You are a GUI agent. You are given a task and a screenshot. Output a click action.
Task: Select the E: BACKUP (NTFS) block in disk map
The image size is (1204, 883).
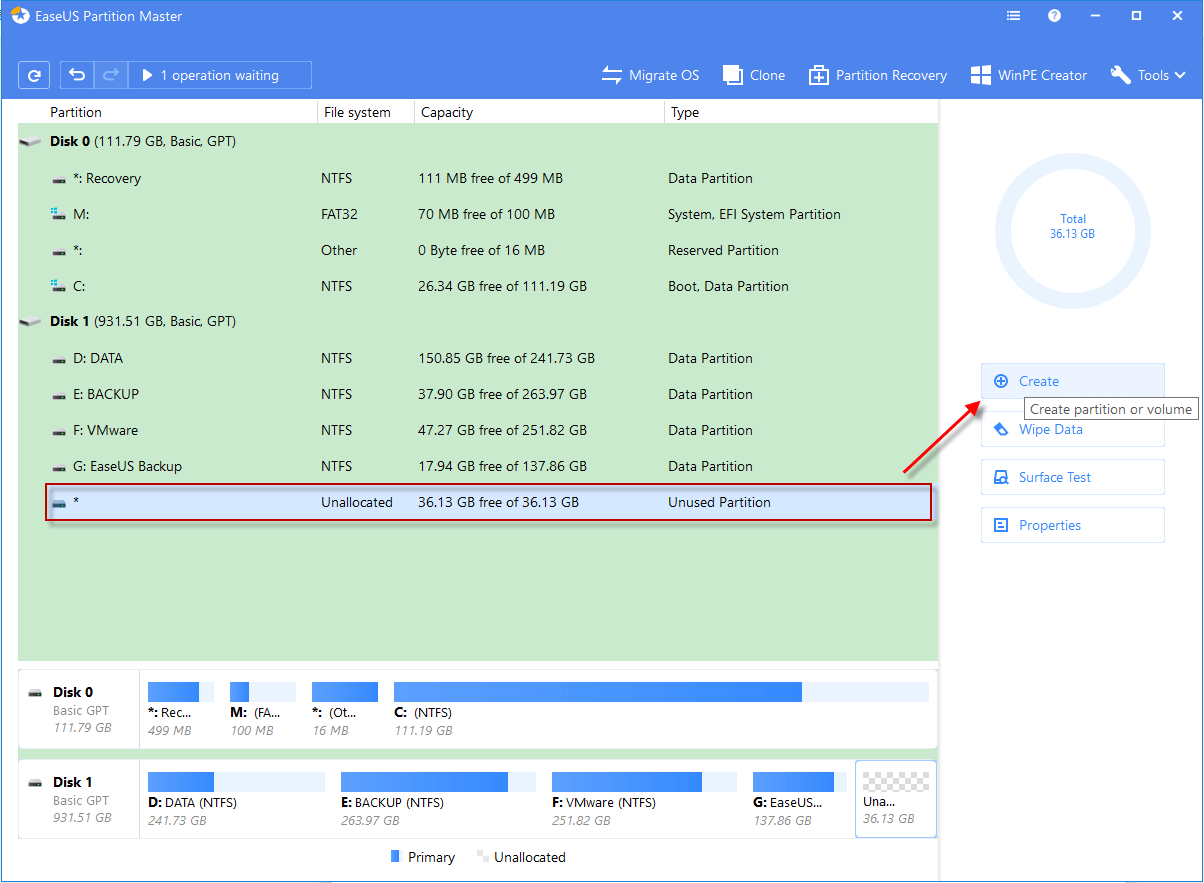[438, 799]
